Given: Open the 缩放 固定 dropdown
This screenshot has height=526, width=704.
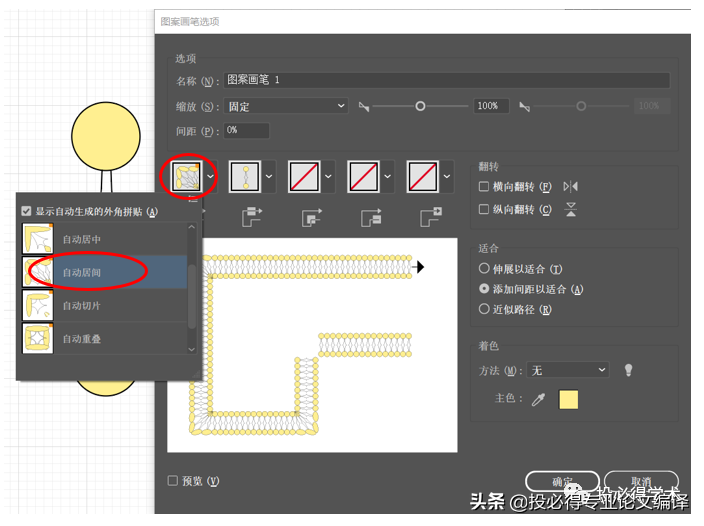Looking at the screenshot, I should click(x=286, y=106).
